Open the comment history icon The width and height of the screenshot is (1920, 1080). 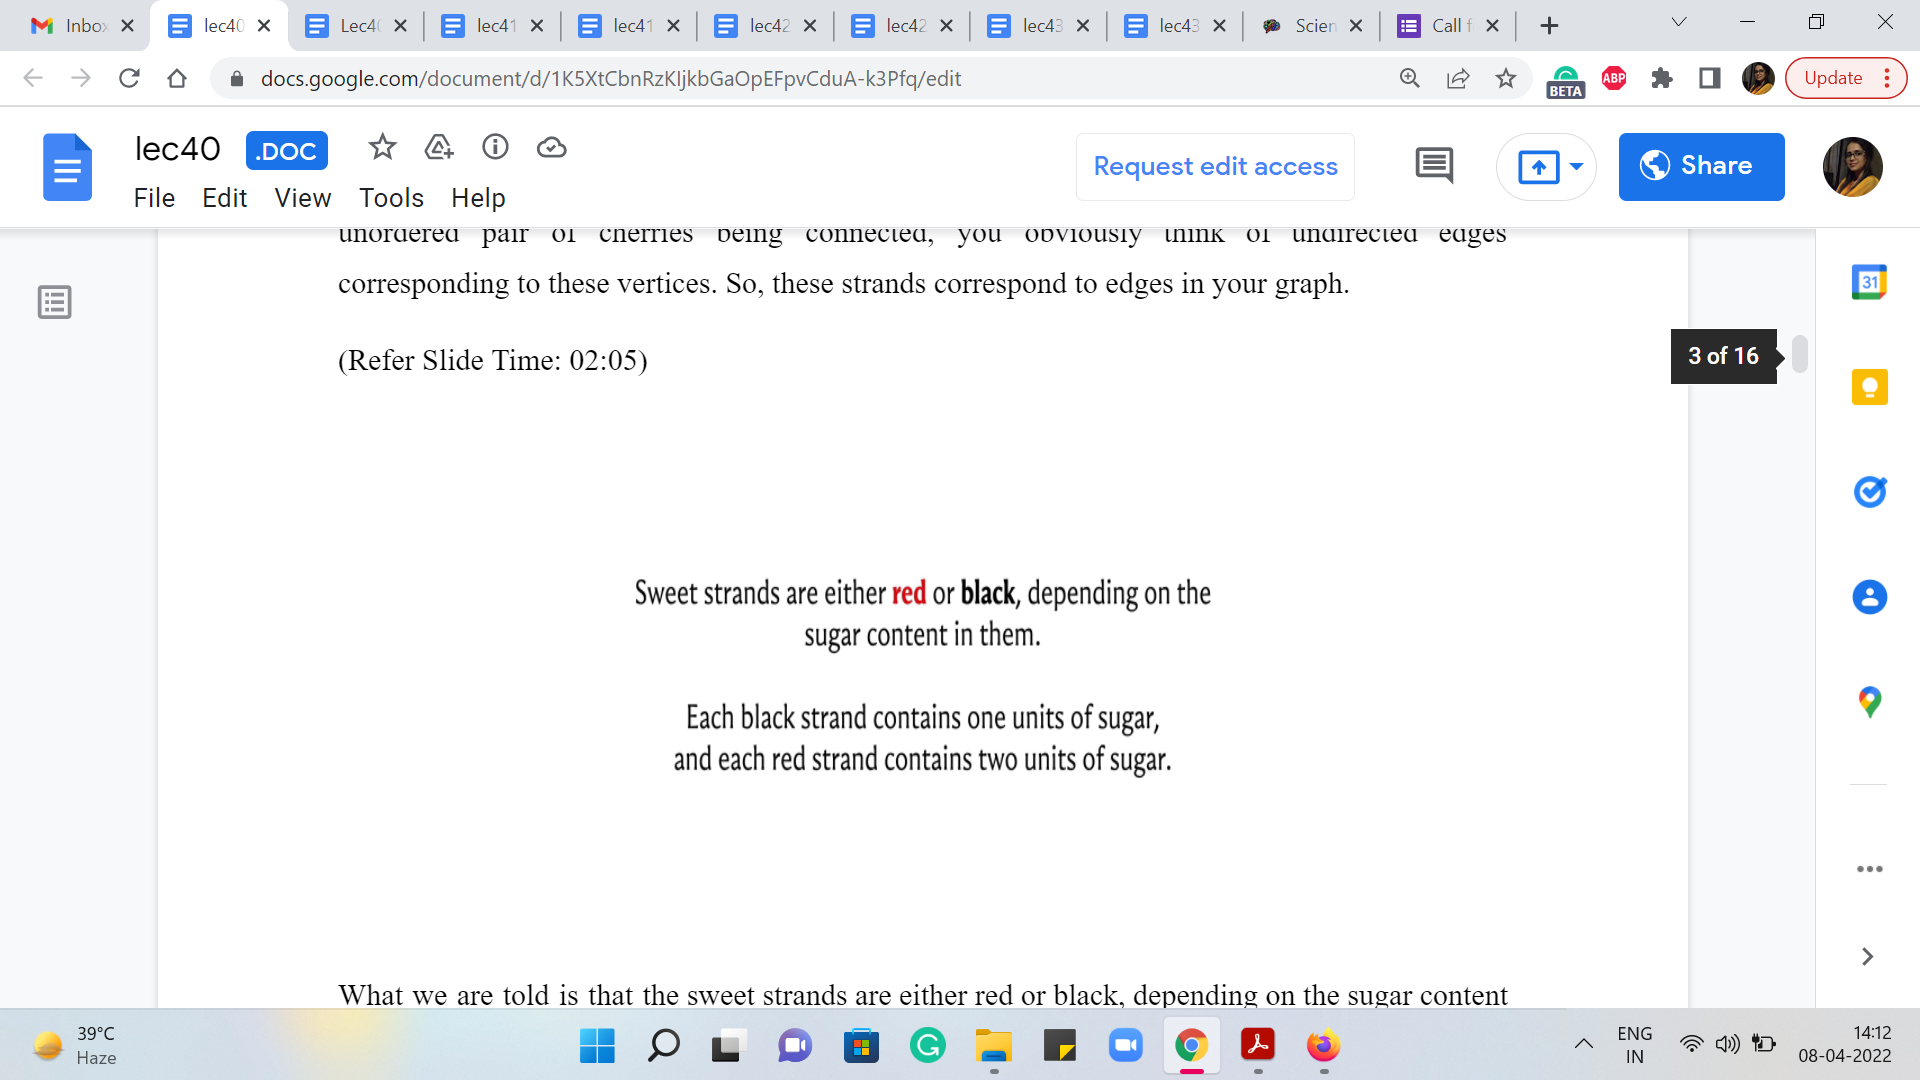pyautogui.click(x=1434, y=166)
